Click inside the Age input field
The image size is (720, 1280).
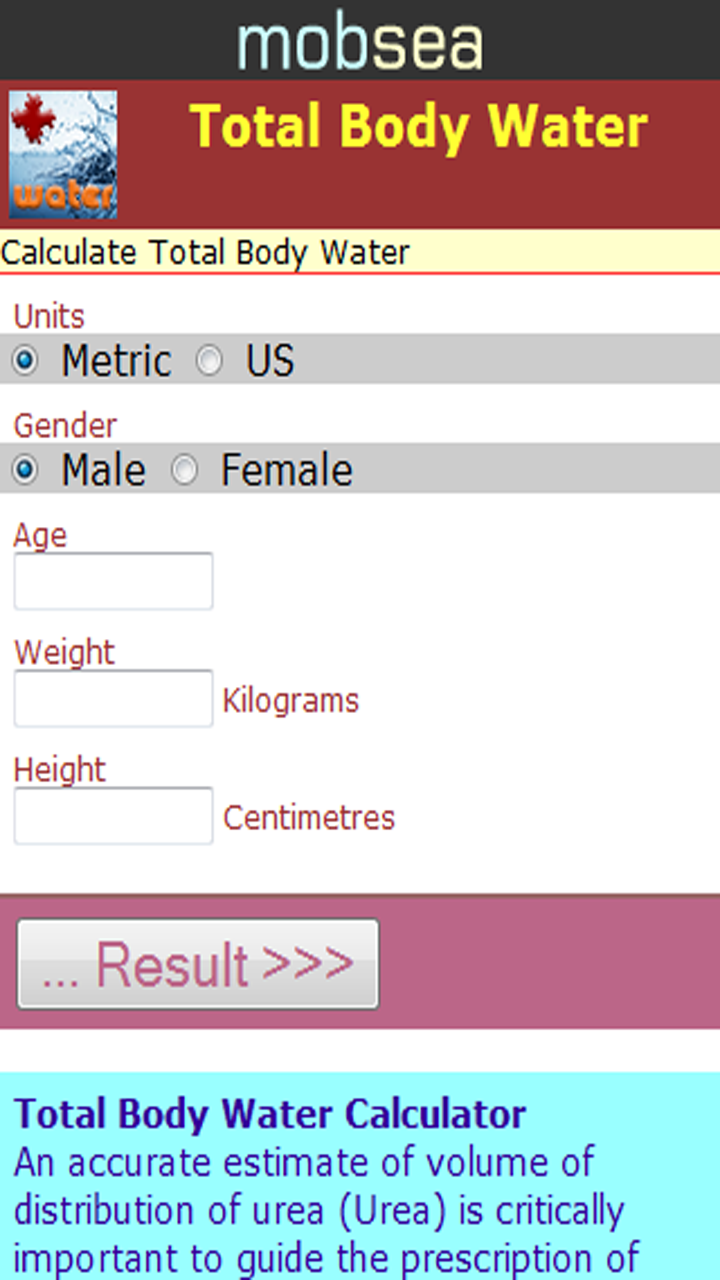(113, 581)
